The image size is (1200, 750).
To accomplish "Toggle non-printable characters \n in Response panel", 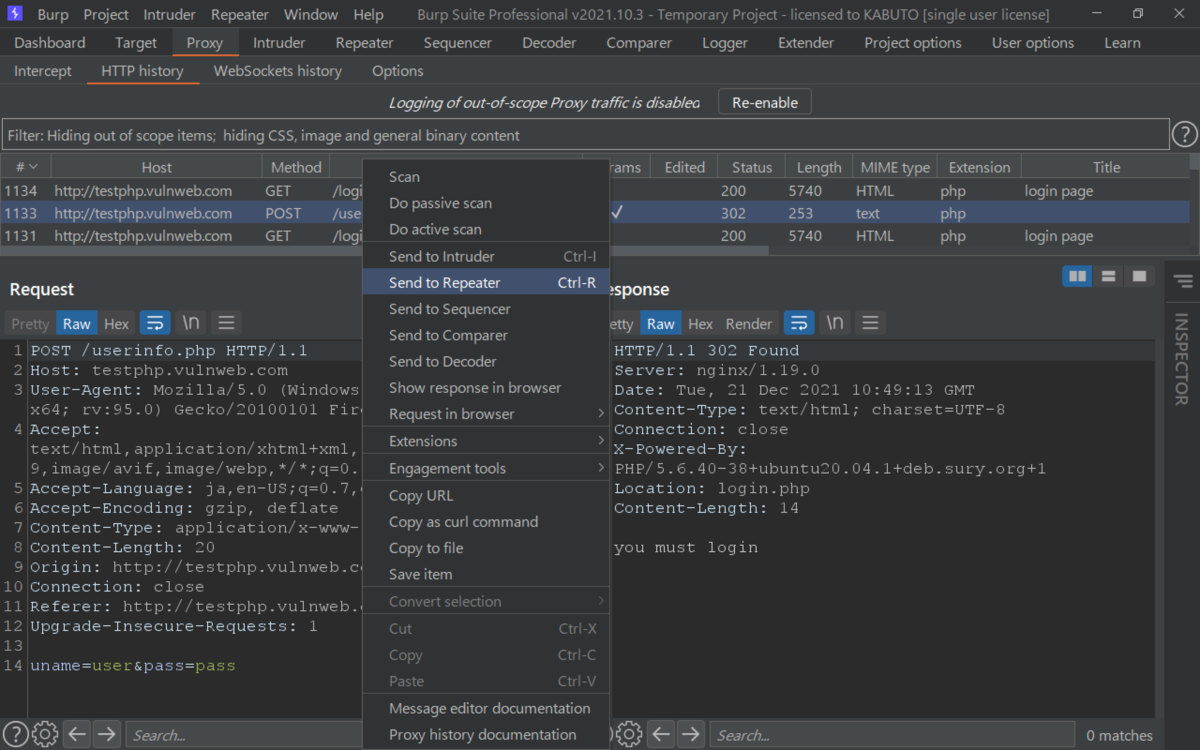I will pyautogui.click(x=834, y=323).
